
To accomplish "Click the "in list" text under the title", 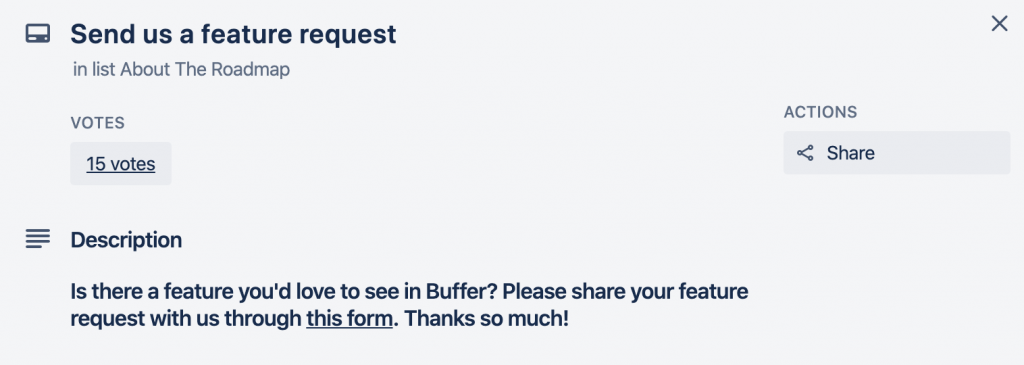I will click(x=95, y=70).
